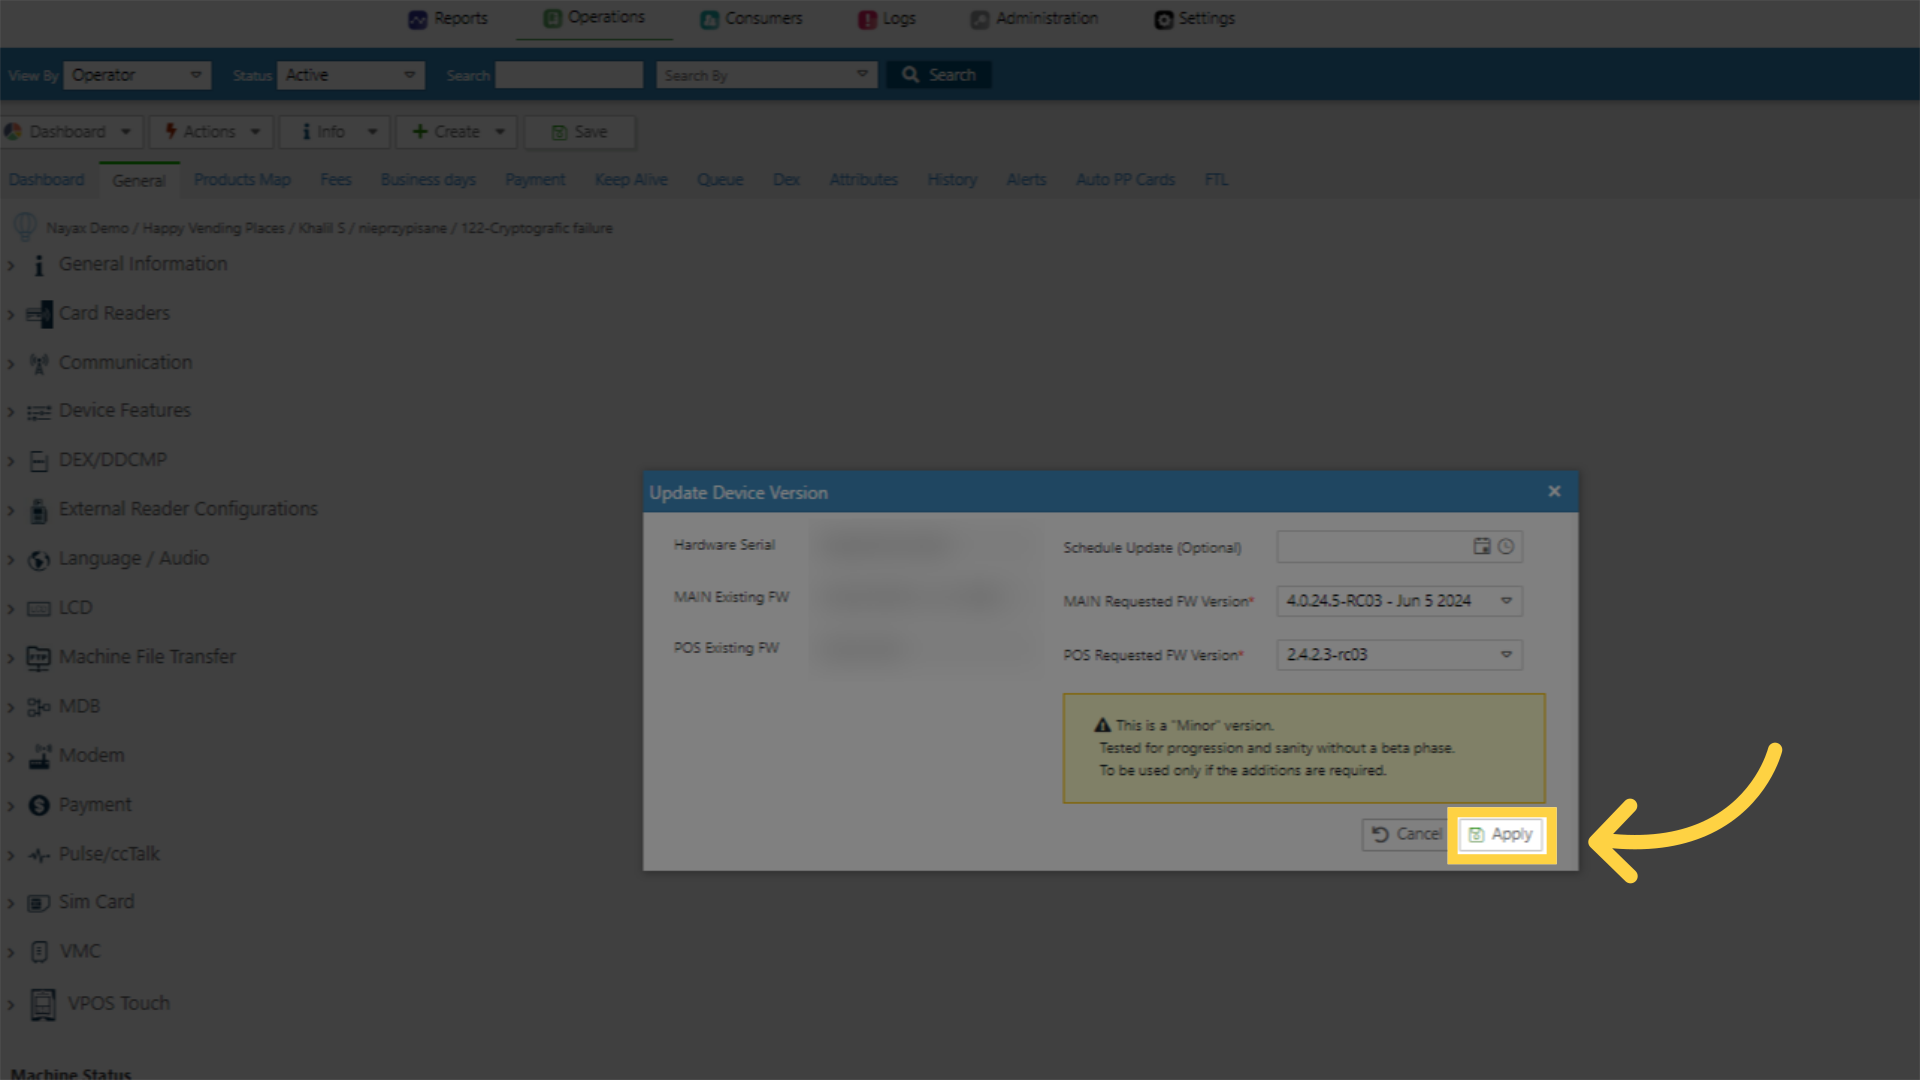Click the Search text field

click(x=569, y=75)
